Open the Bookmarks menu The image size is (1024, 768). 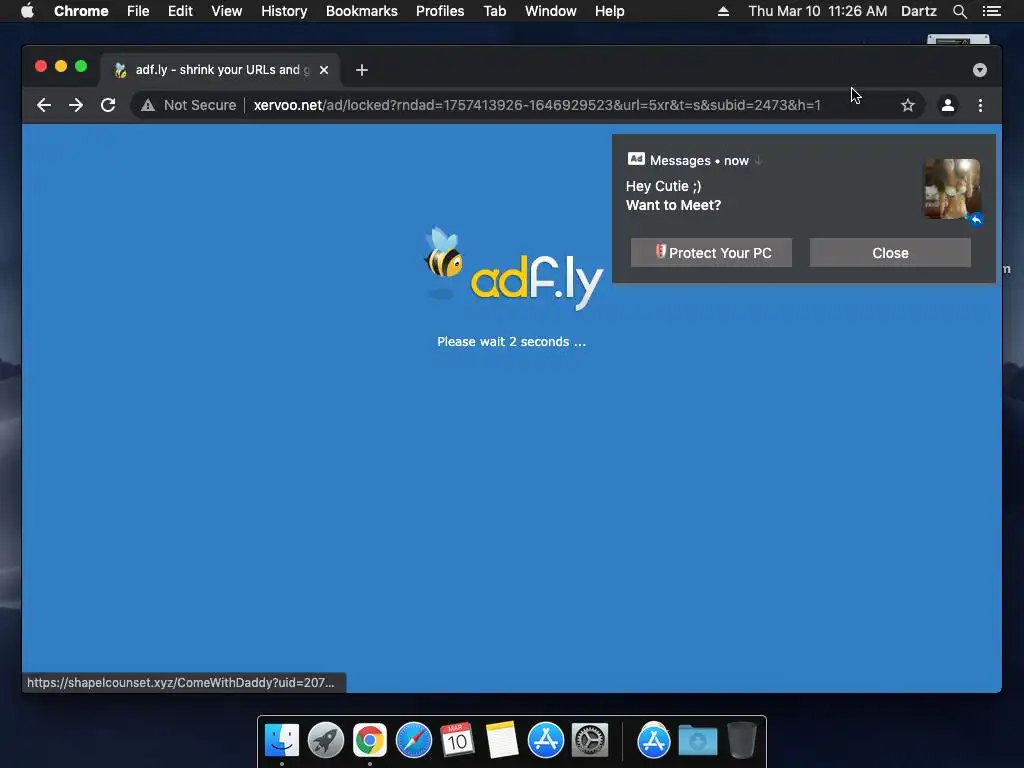[362, 11]
